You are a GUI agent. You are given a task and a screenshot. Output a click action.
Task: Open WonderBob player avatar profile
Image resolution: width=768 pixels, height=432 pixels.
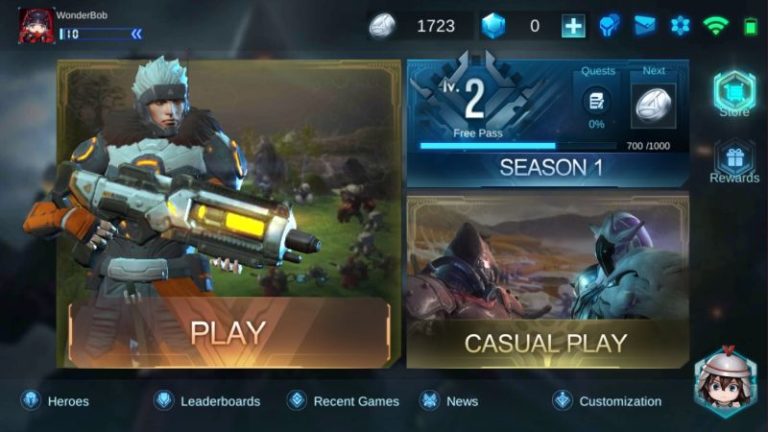click(x=36, y=26)
